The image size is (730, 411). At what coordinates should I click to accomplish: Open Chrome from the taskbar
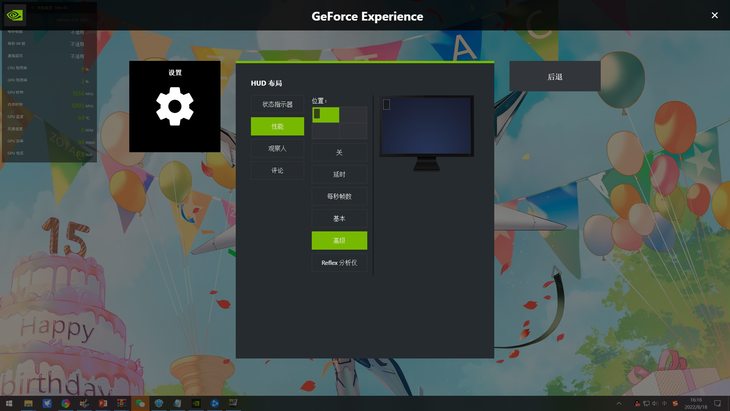pyautogui.click(x=66, y=403)
